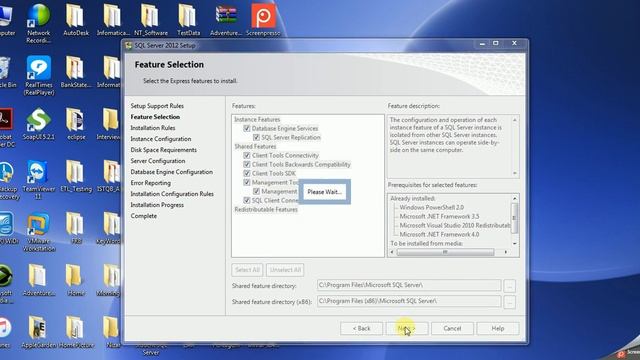Click prerequisites list right scroll arrow
The width and height of the screenshot is (640, 360).
click(x=506, y=252)
